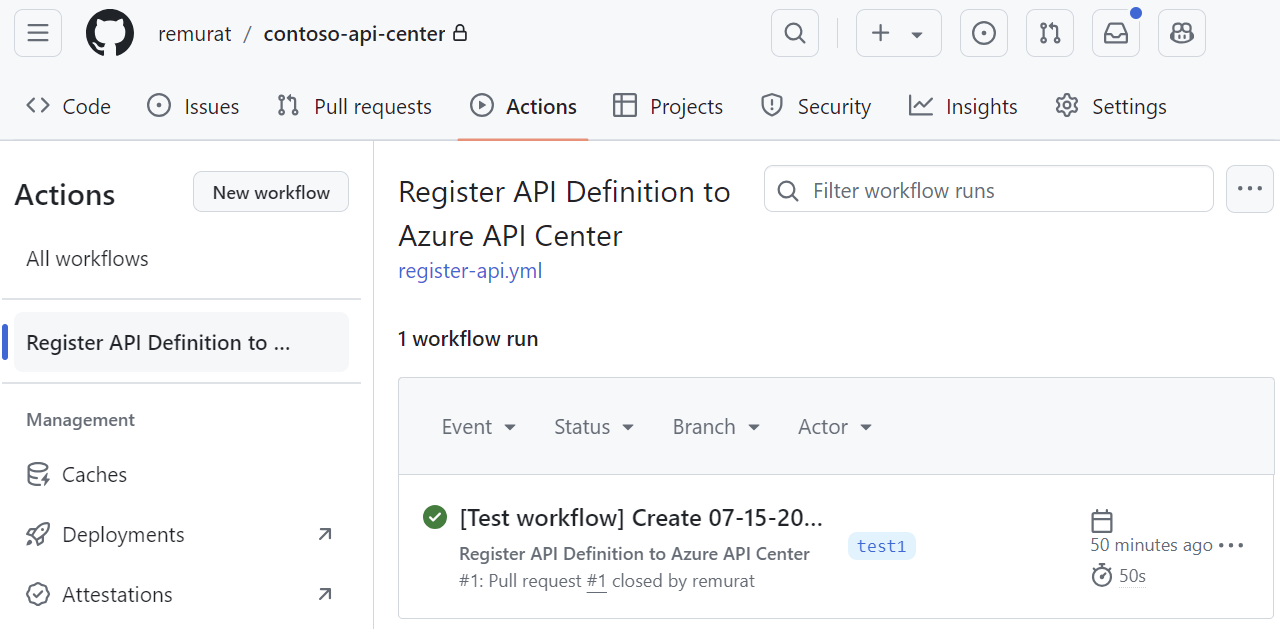Open the pull requests icon in the header

[1049, 32]
